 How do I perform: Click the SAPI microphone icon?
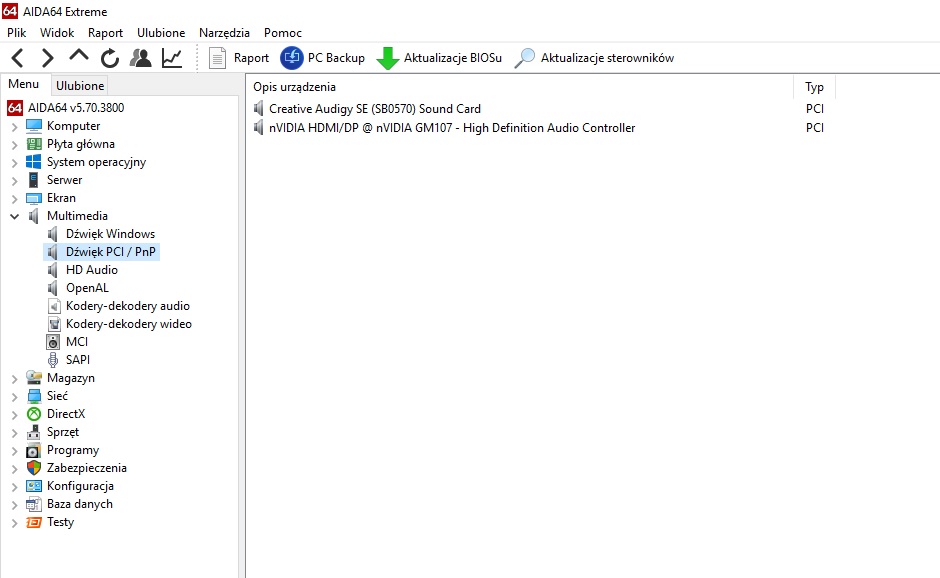(53, 360)
